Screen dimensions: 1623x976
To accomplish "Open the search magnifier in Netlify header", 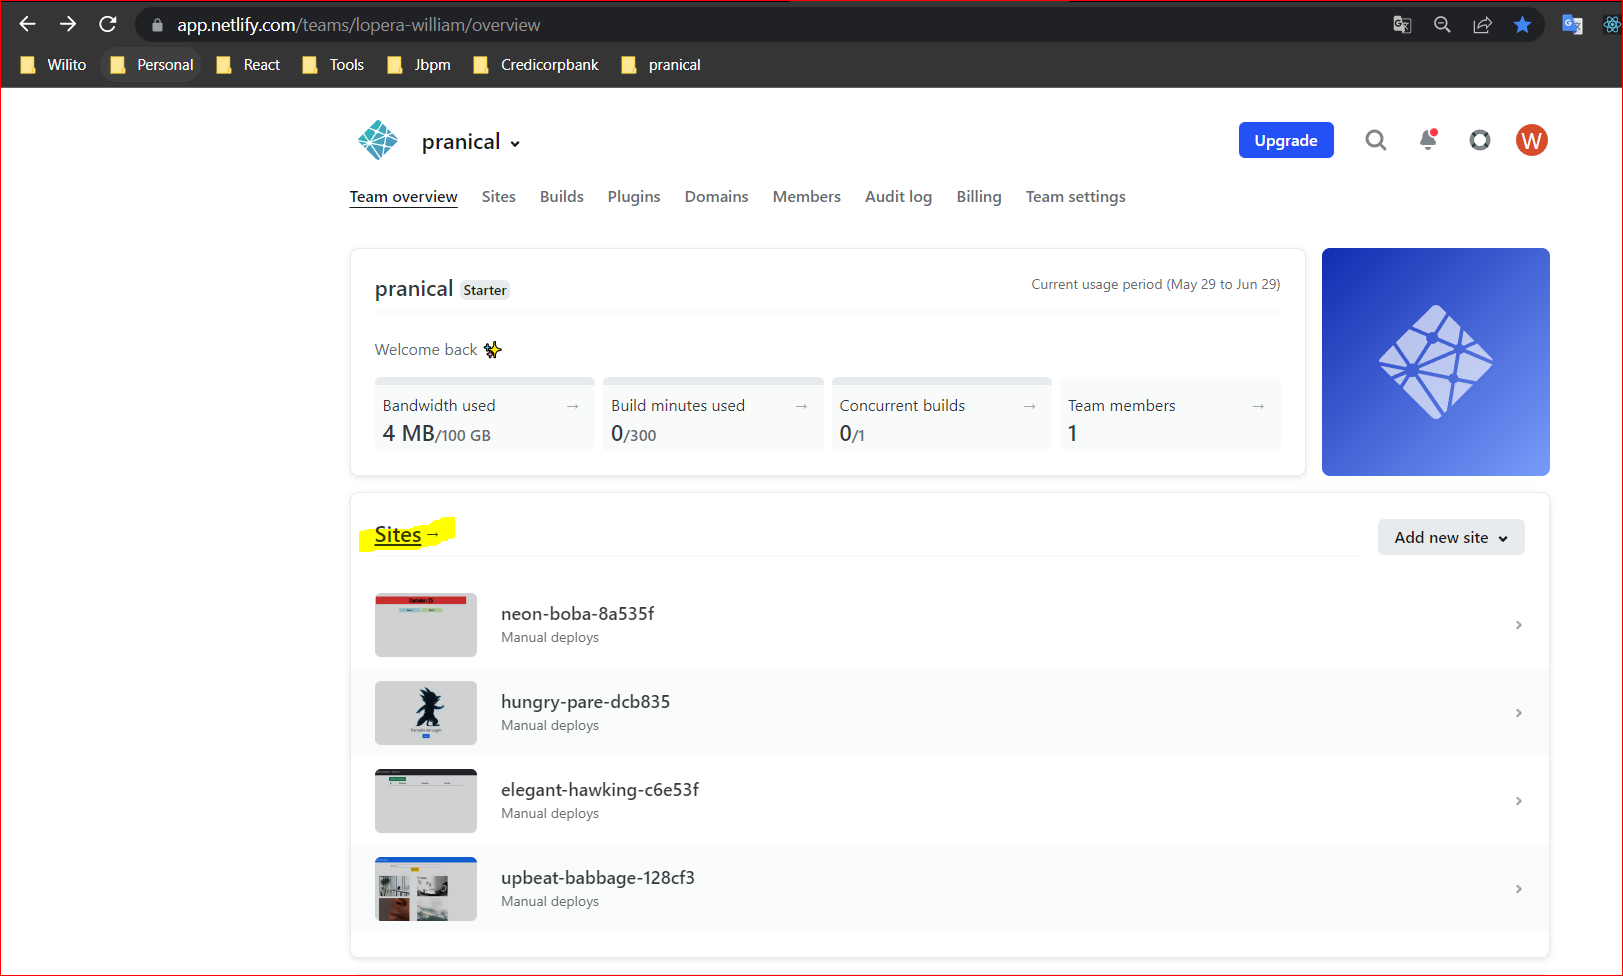I will [1376, 140].
